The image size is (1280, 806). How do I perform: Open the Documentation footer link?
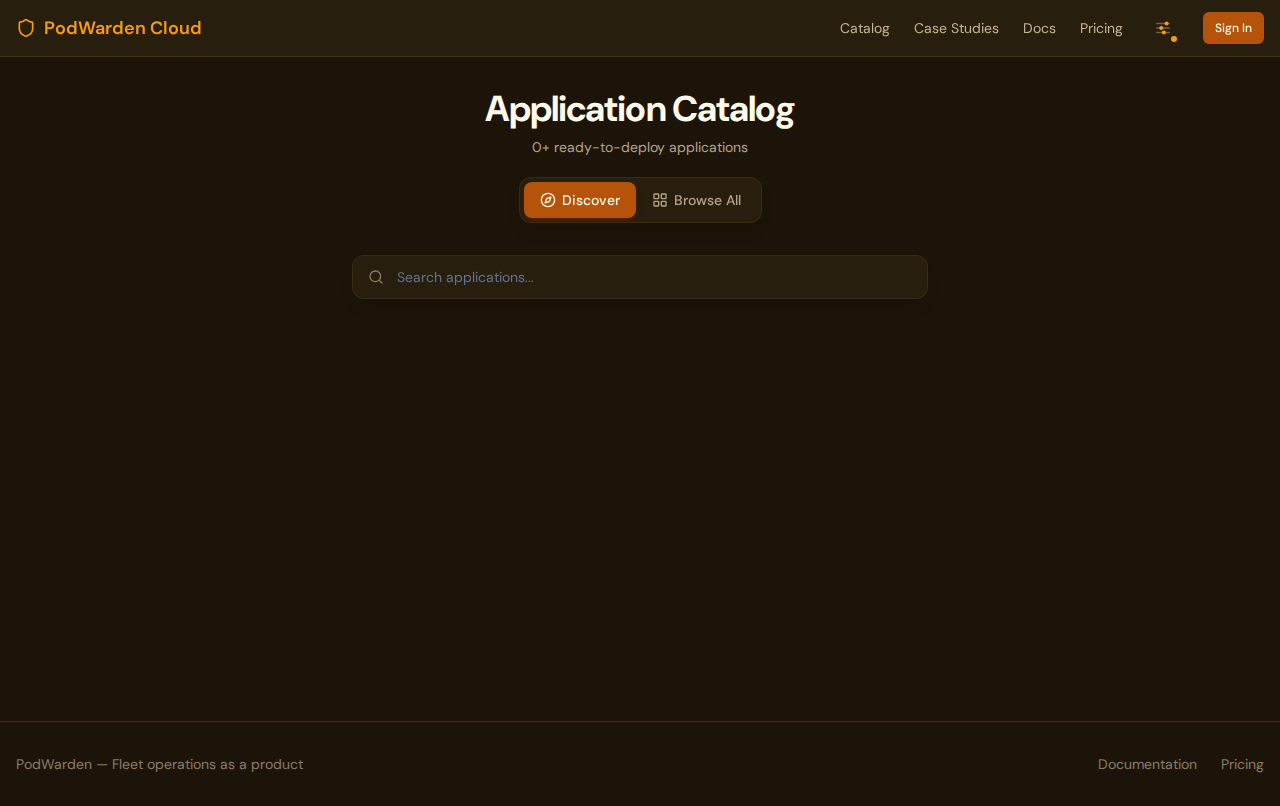1147,764
